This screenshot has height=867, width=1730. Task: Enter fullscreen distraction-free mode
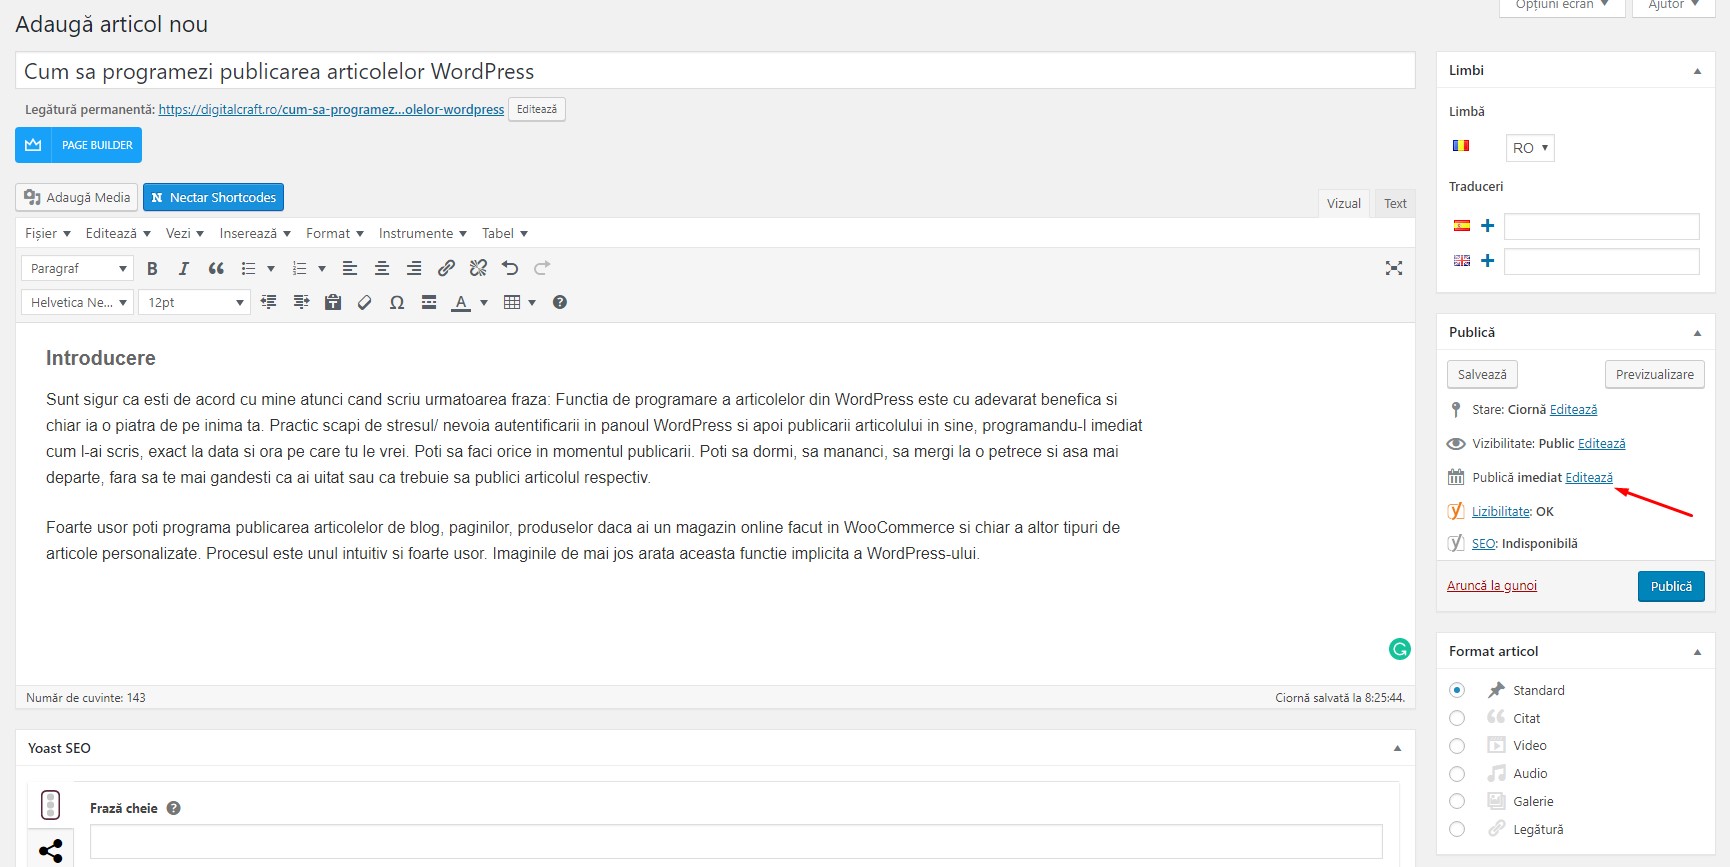1394,268
